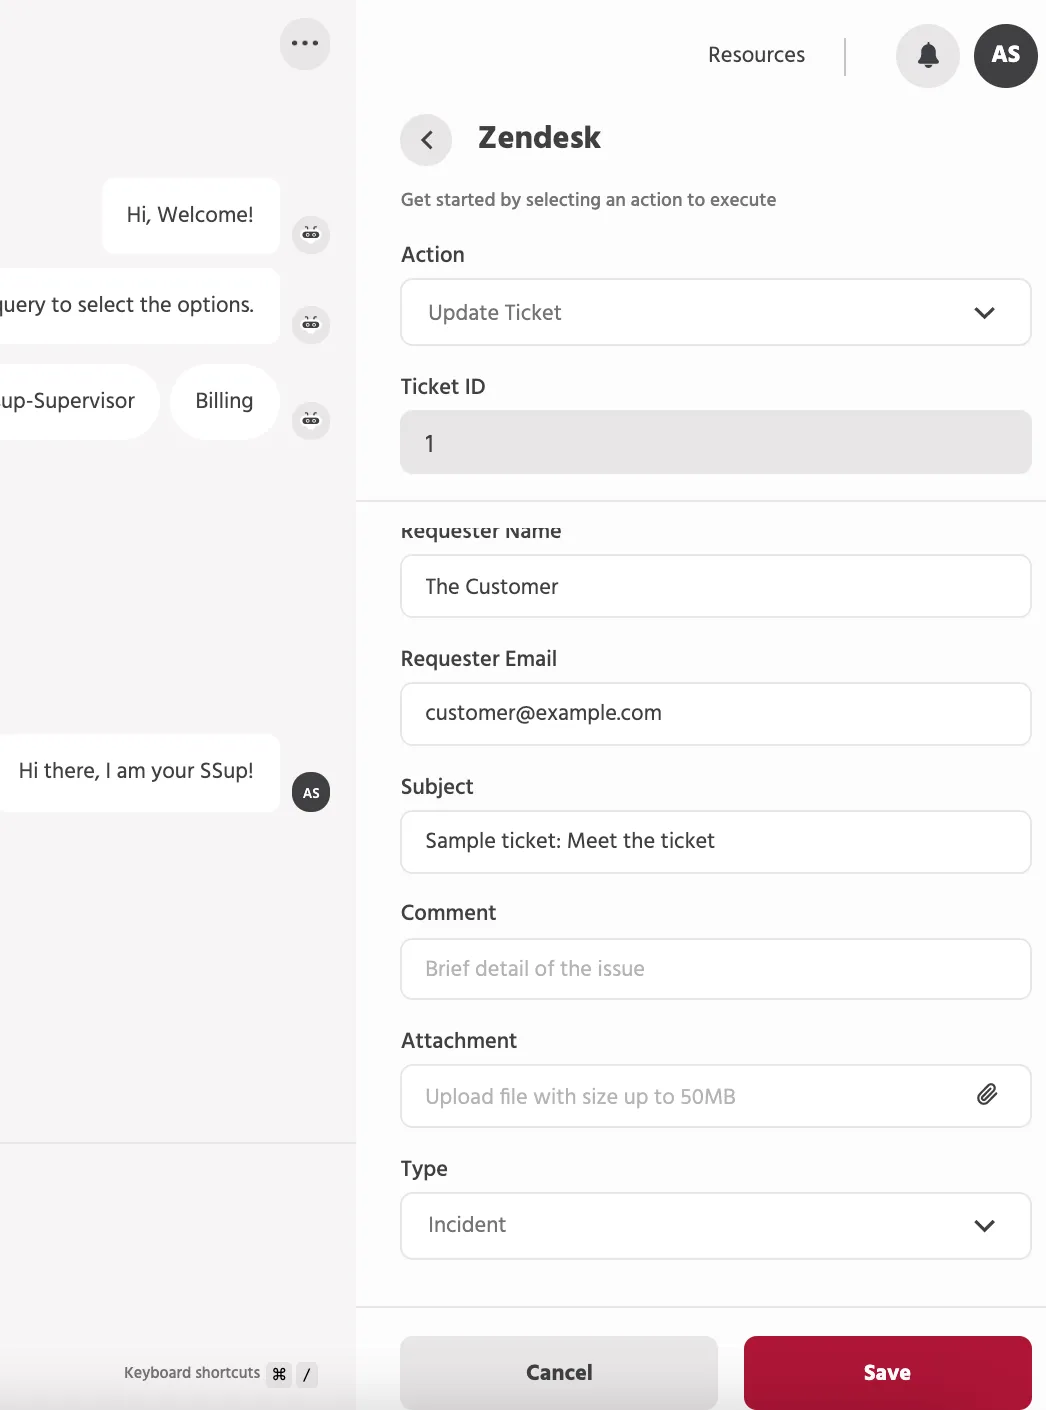The height and width of the screenshot is (1410, 1046).
Task: Click the bot avatar beside Hi, Welcome!
Action: pyautogui.click(x=311, y=235)
